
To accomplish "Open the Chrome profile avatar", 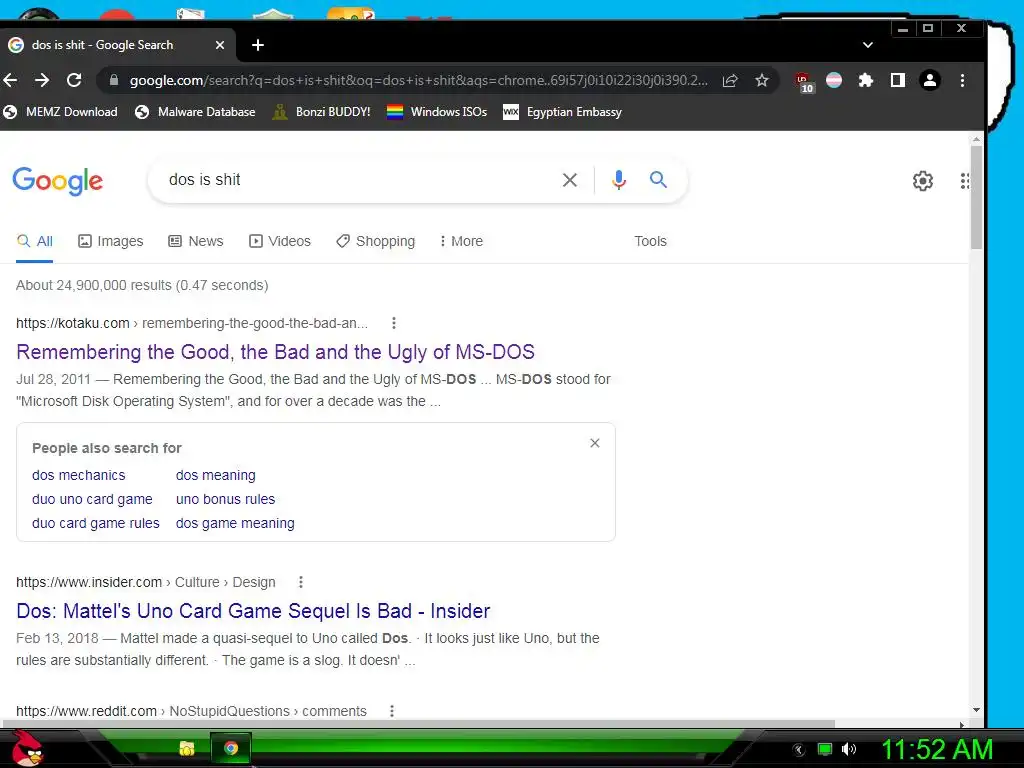I will click(929, 80).
